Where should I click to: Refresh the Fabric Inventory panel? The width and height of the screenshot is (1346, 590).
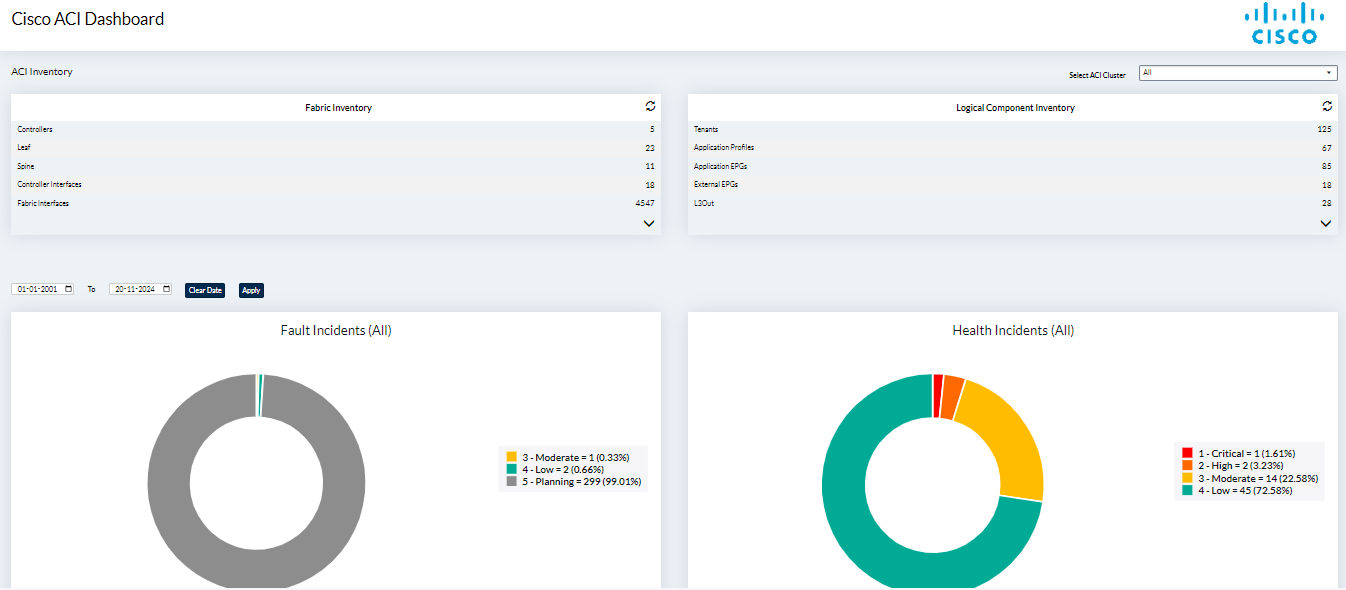click(650, 106)
